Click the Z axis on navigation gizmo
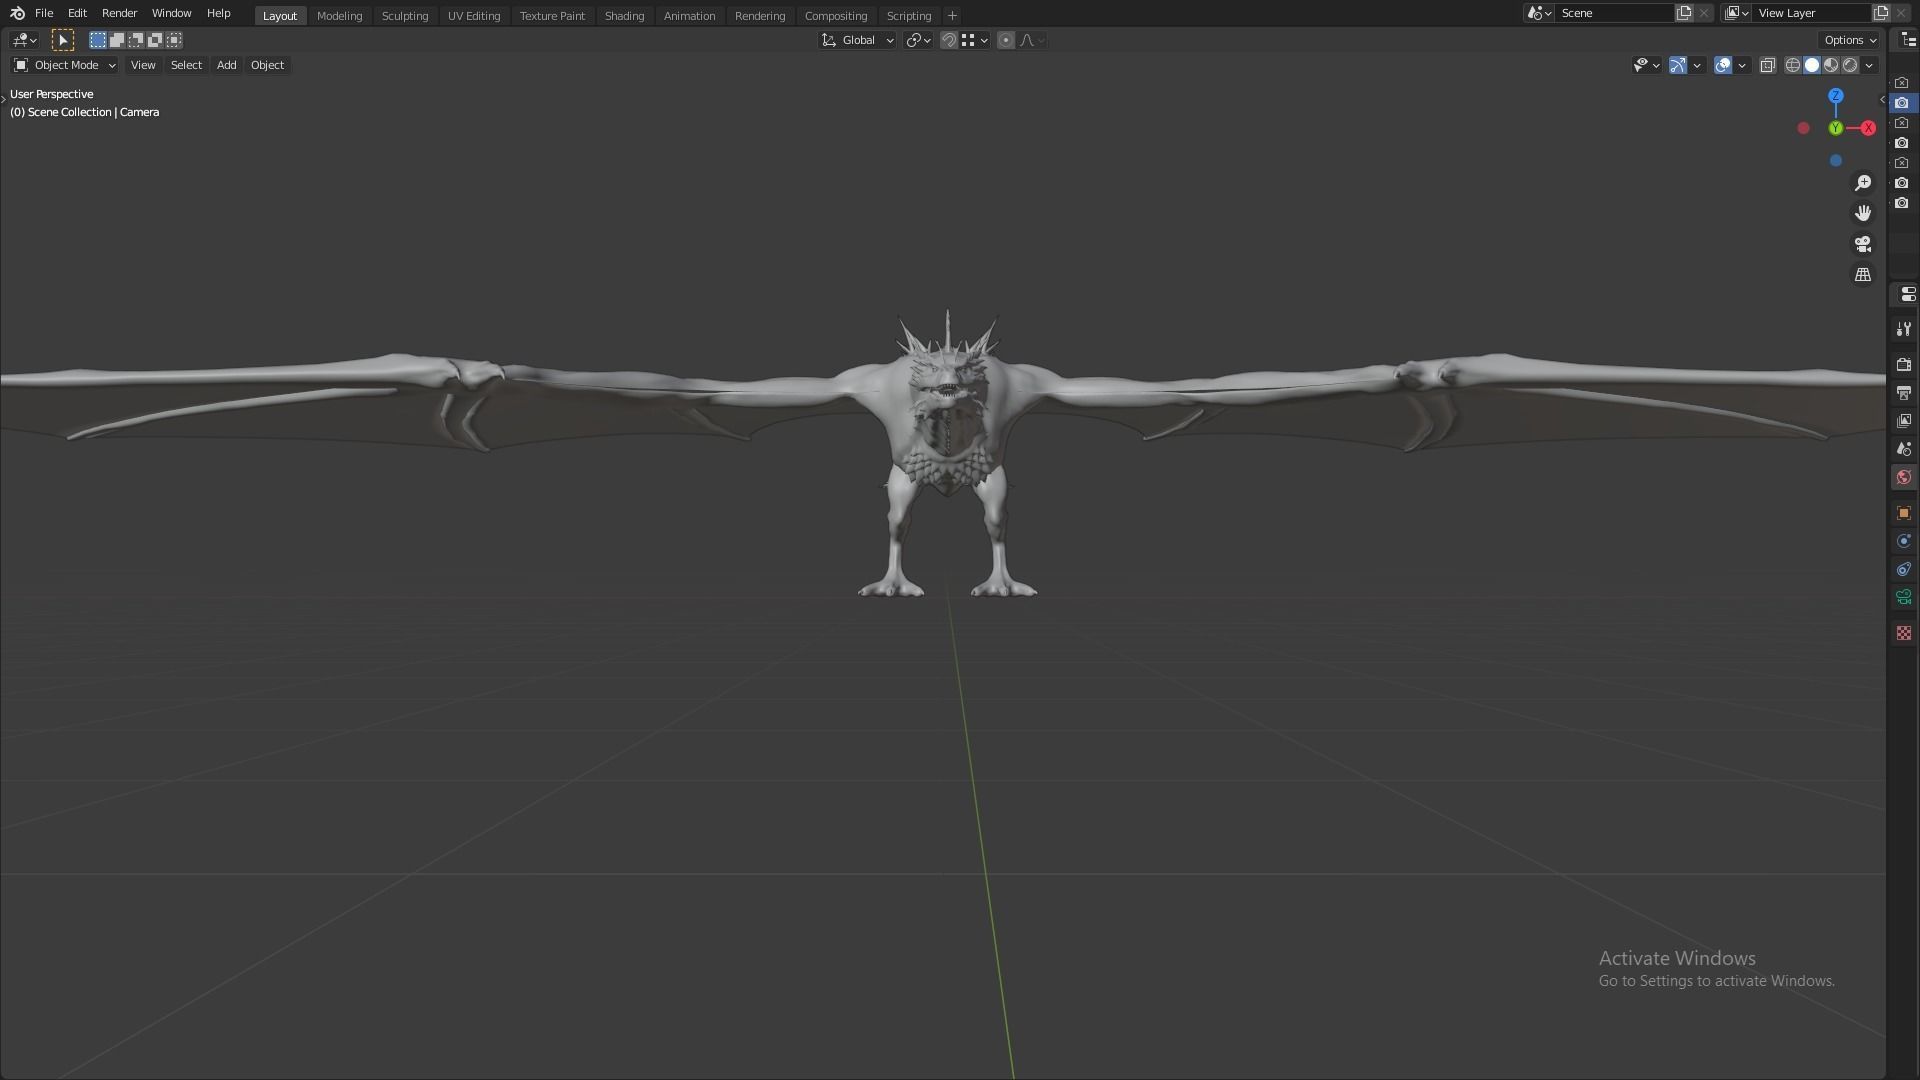Image resolution: width=1920 pixels, height=1080 pixels. 1836,95
